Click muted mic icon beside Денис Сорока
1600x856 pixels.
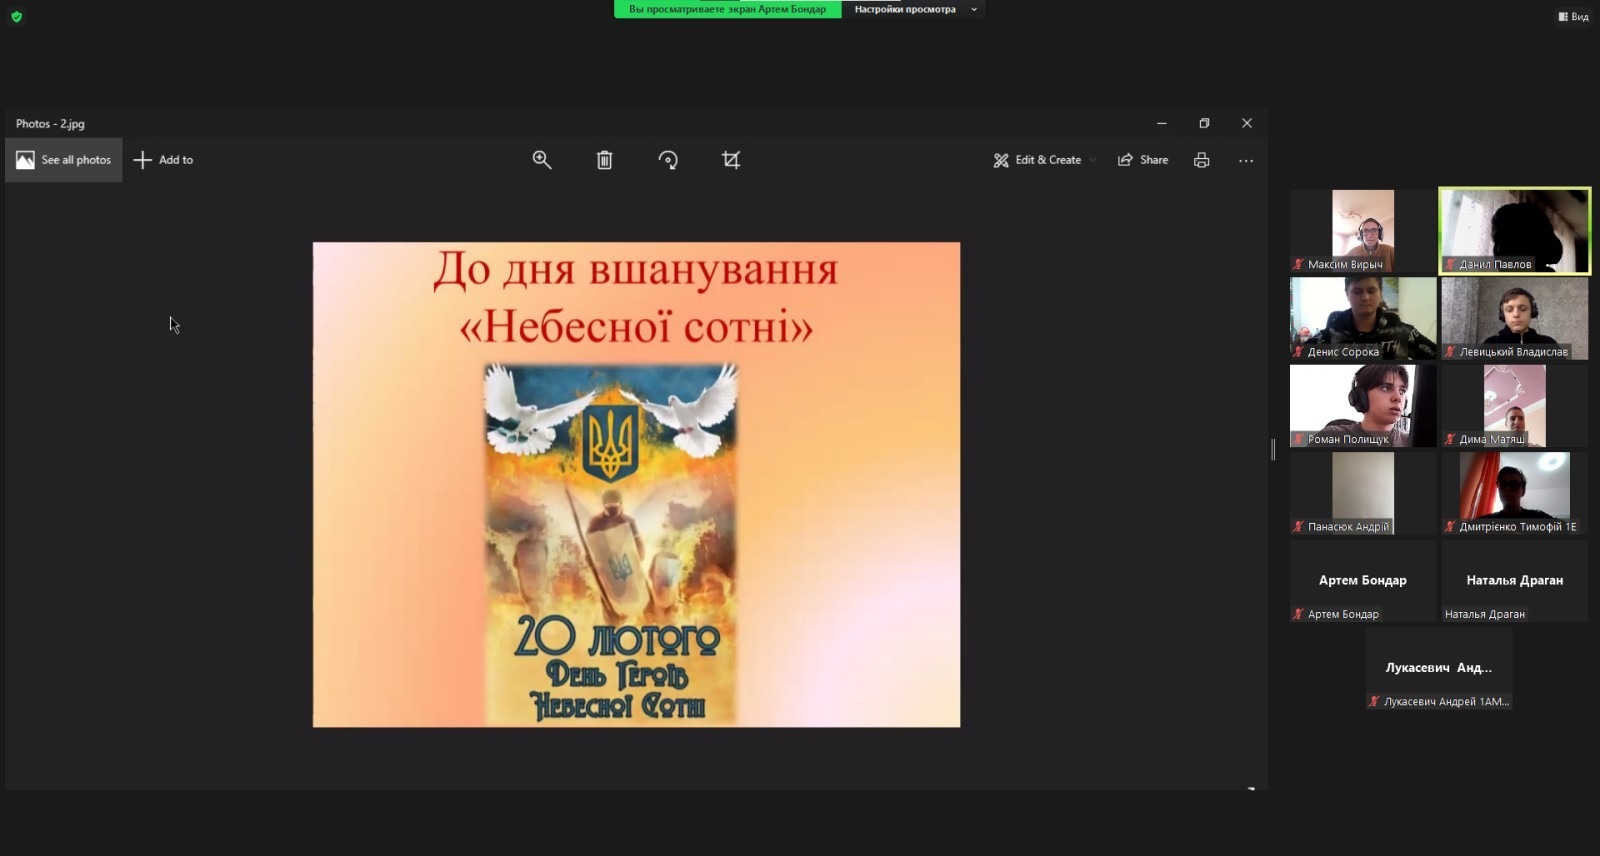[x=1298, y=352]
